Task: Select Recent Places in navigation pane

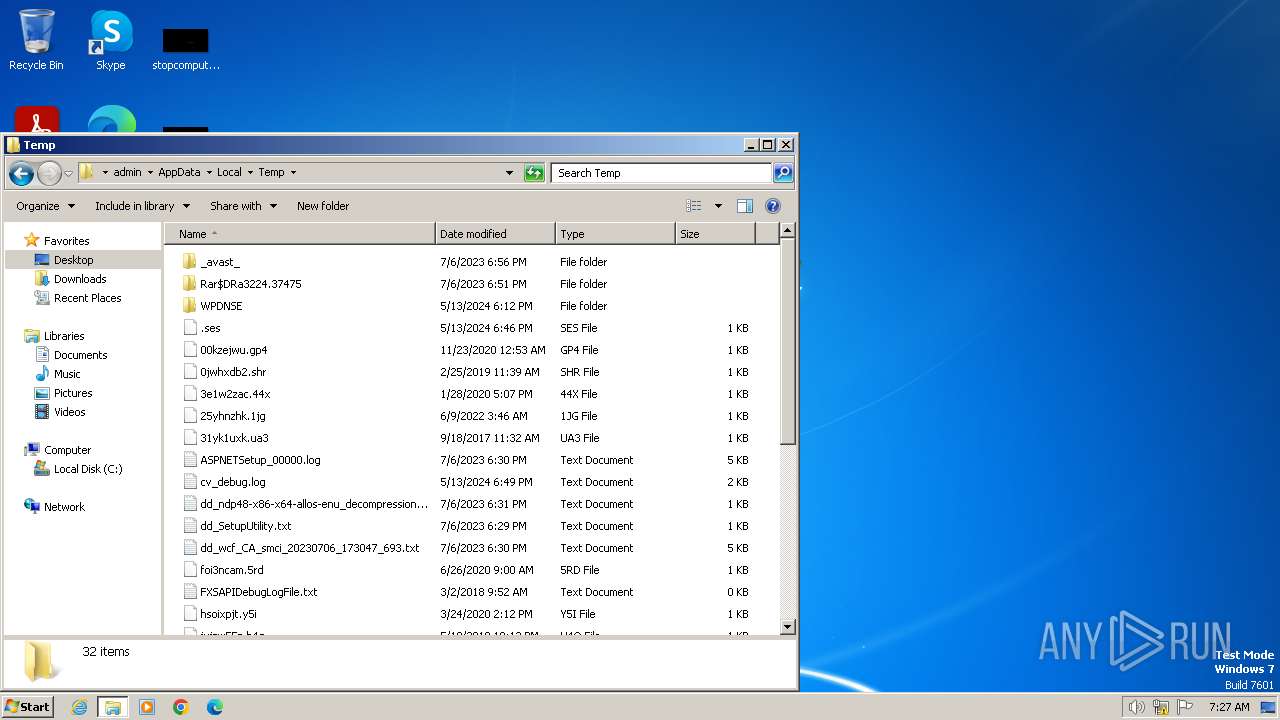Action: coord(87,298)
